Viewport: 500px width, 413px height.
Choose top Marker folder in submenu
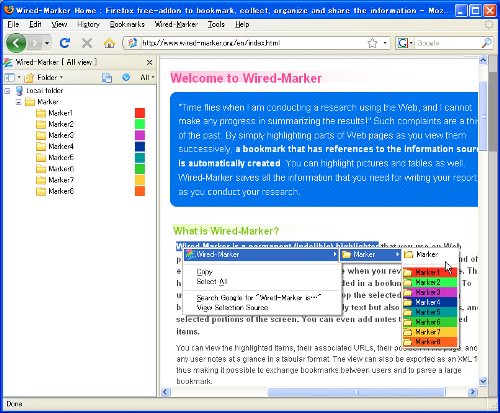point(430,255)
